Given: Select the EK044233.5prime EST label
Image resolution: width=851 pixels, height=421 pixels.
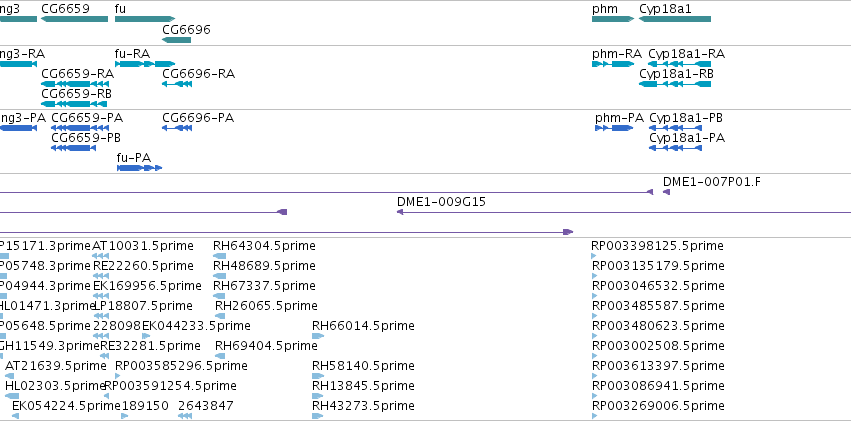Looking at the screenshot, I should tap(196, 326).
